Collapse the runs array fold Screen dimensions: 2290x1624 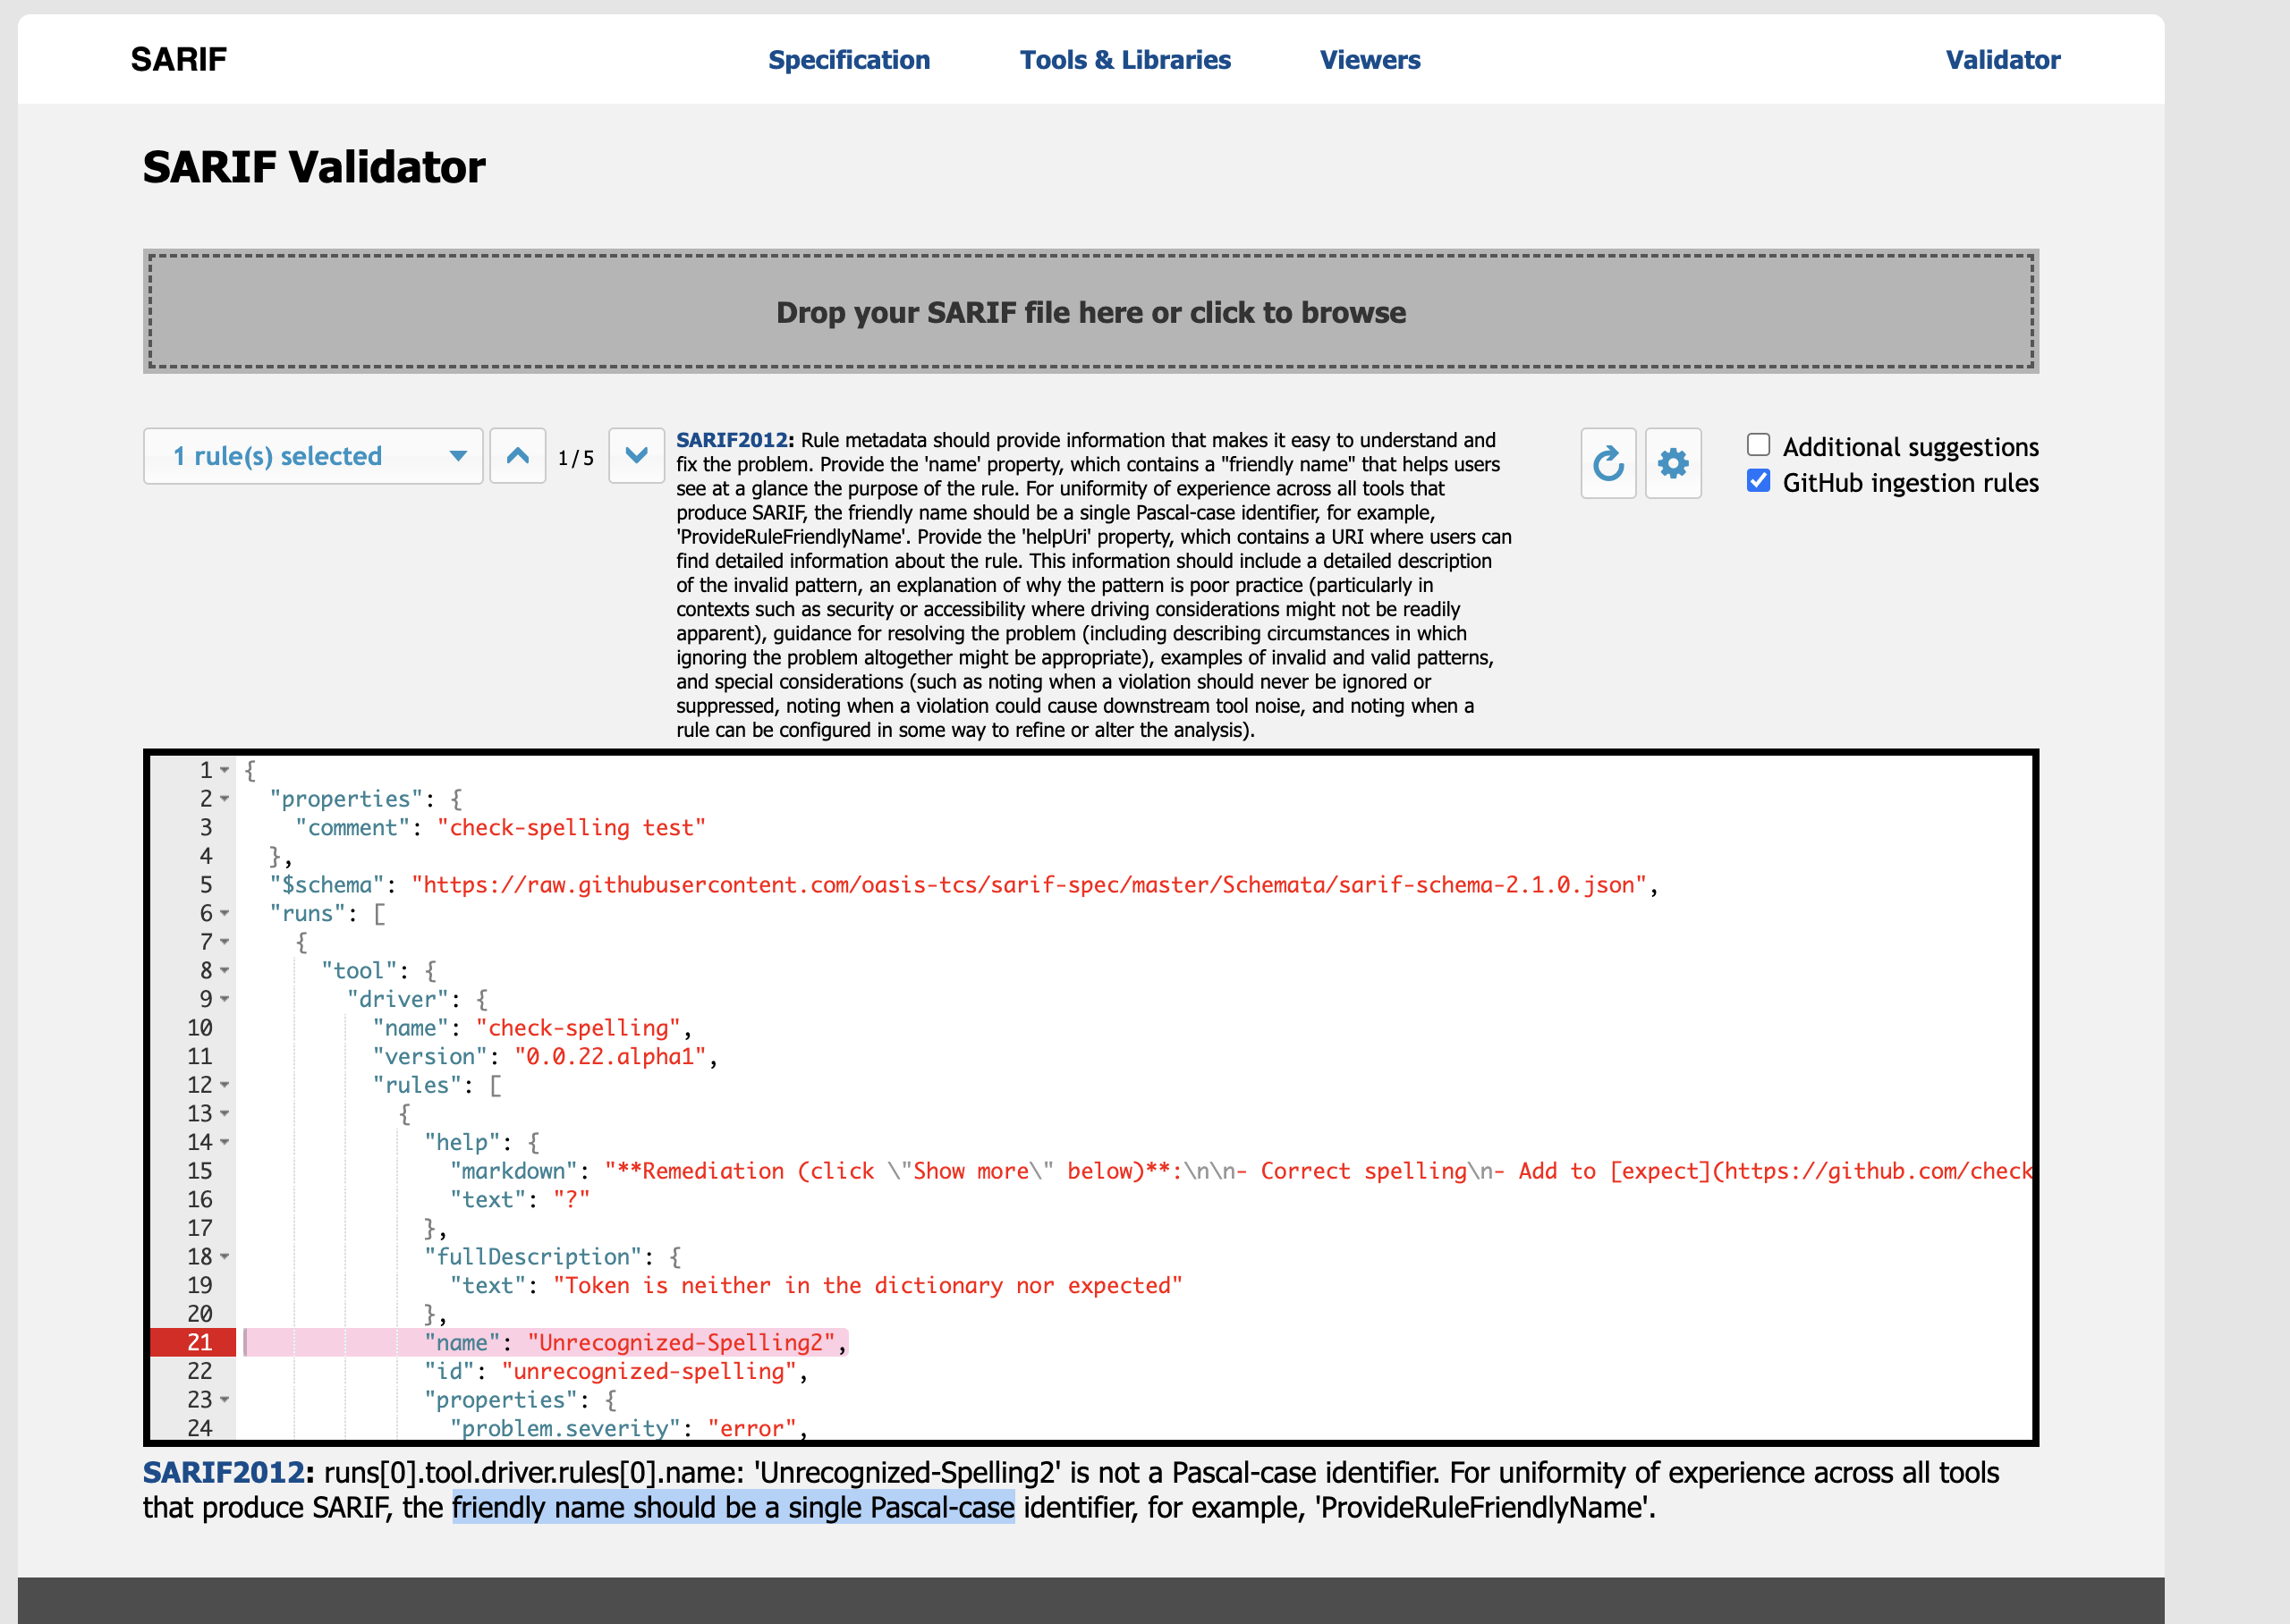click(x=224, y=912)
